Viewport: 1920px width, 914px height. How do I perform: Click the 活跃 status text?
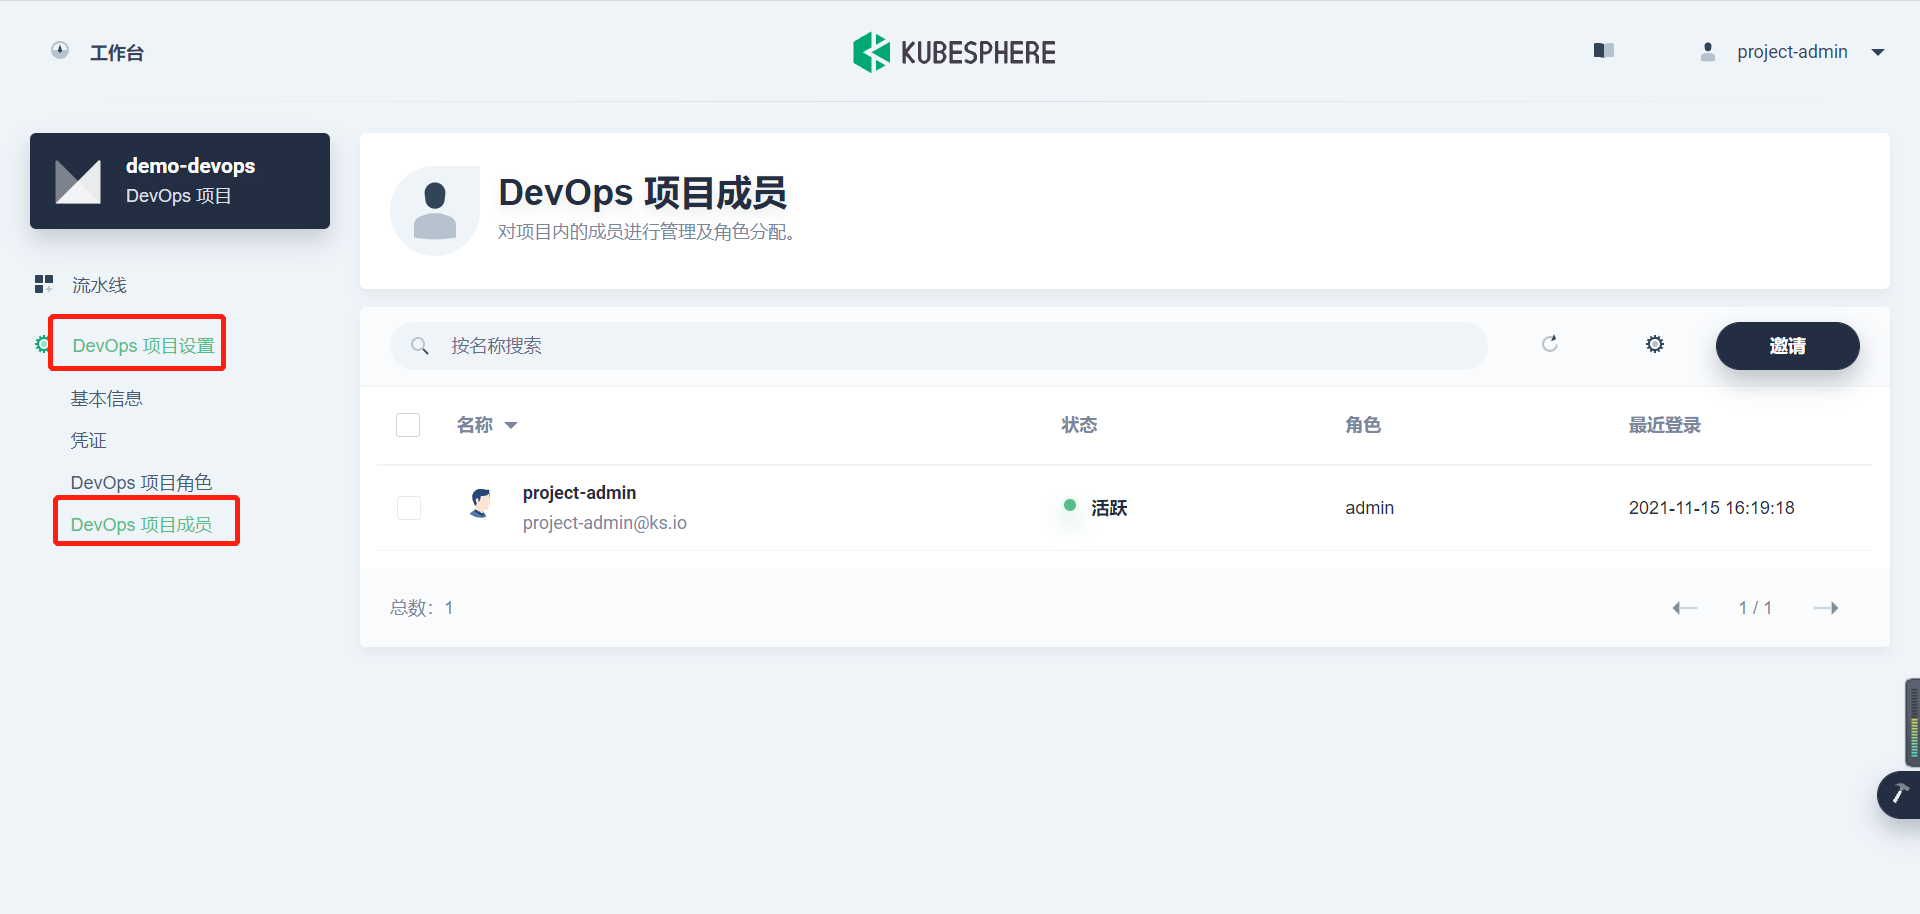(1109, 508)
